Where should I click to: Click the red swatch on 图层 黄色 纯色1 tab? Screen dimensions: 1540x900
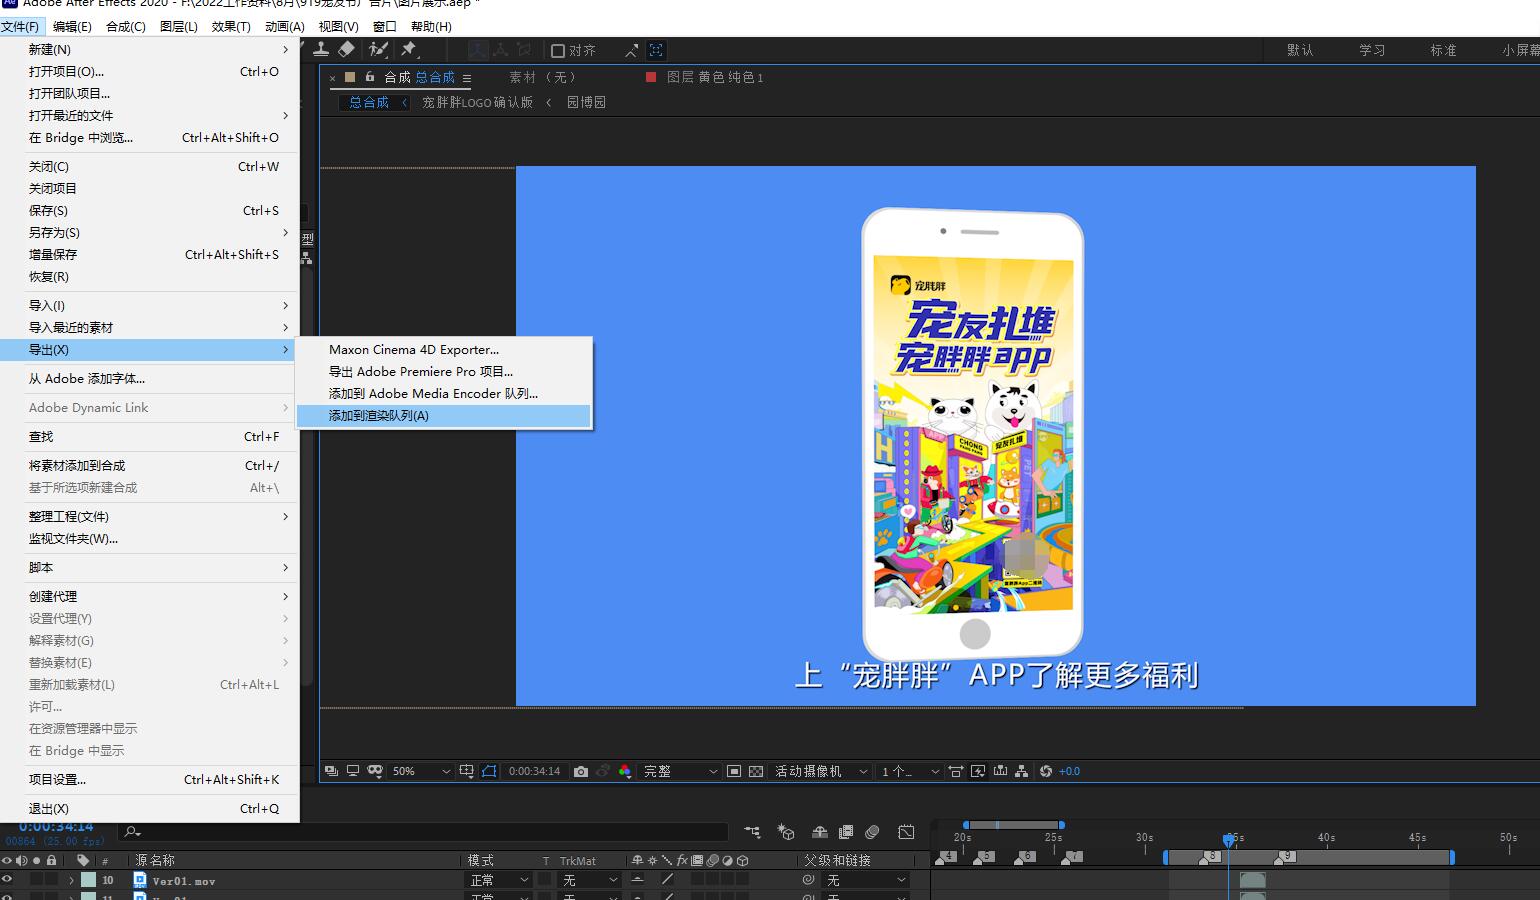(x=651, y=77)
